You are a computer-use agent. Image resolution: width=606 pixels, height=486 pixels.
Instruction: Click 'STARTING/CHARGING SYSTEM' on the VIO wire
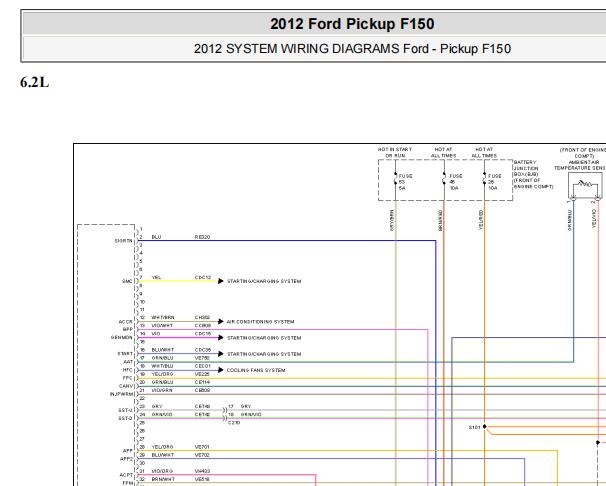coord(264,338)
